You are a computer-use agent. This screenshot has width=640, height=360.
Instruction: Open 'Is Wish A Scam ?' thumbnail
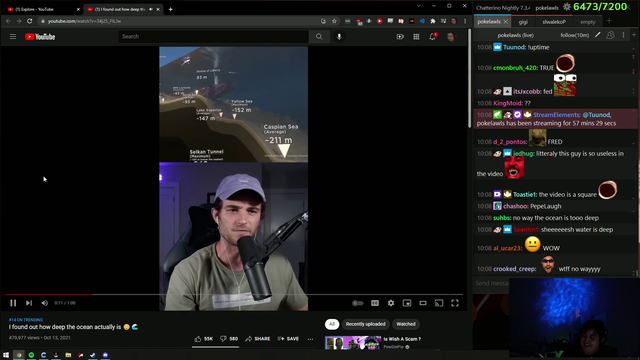click(x=353, y=343)
